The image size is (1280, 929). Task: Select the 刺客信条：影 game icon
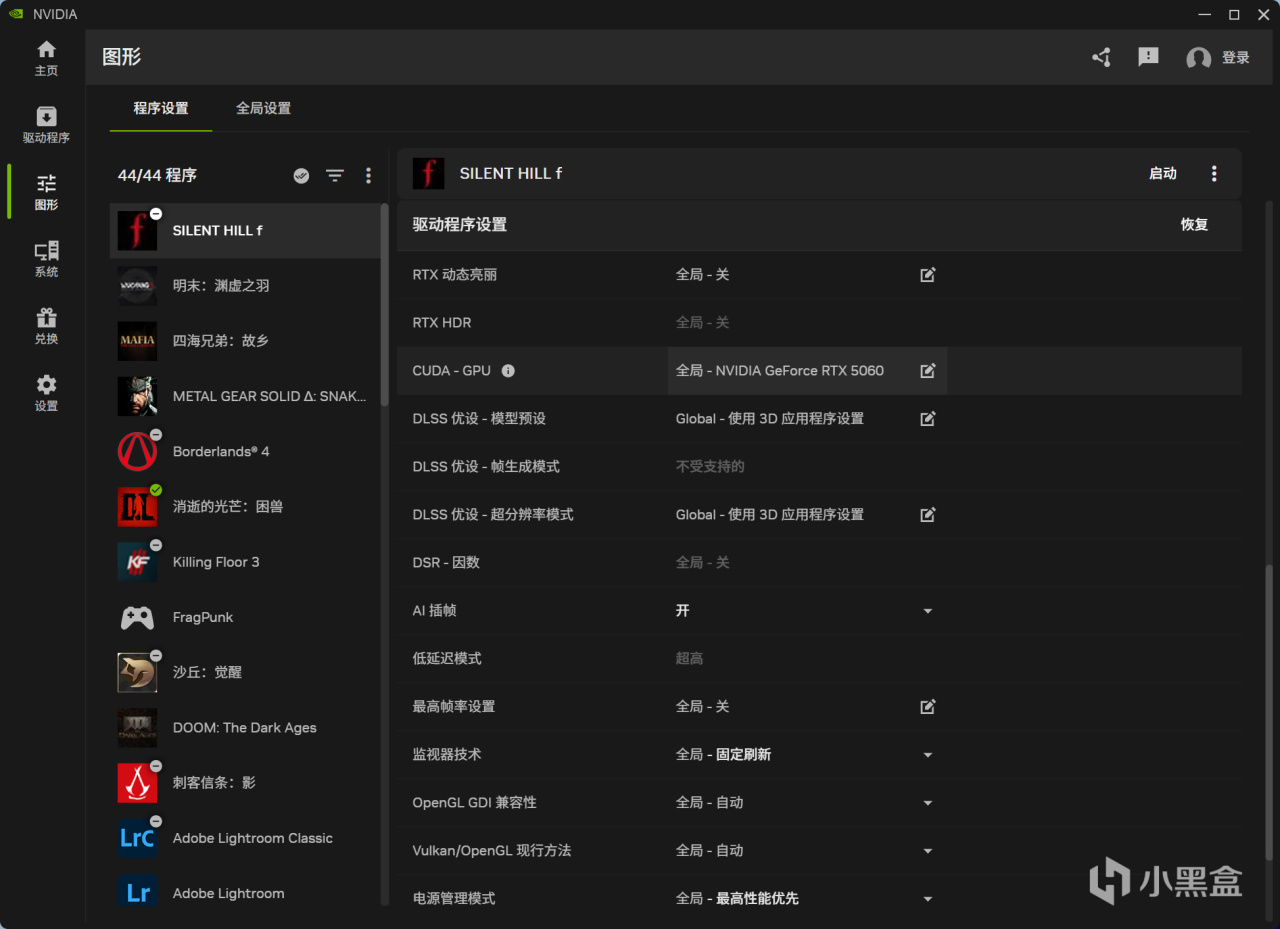click(x=137, y=783)
